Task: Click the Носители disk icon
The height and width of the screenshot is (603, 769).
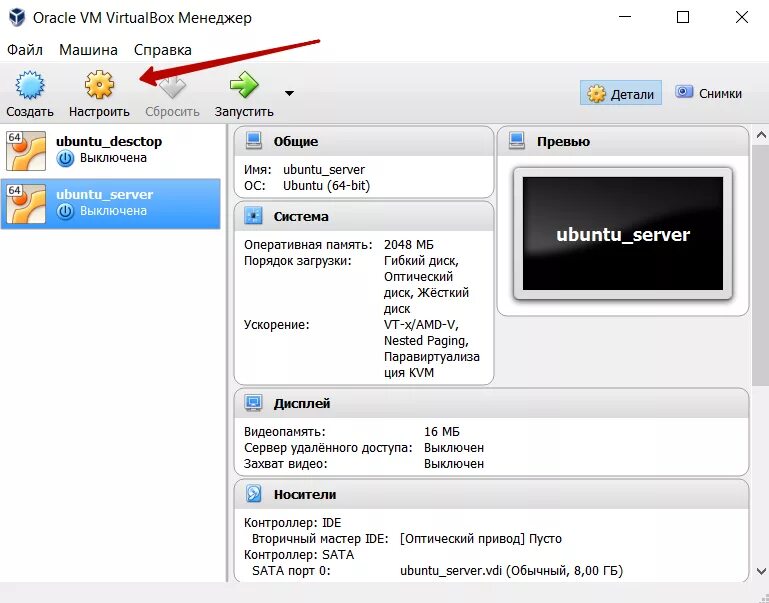Action: coord(254,494)
